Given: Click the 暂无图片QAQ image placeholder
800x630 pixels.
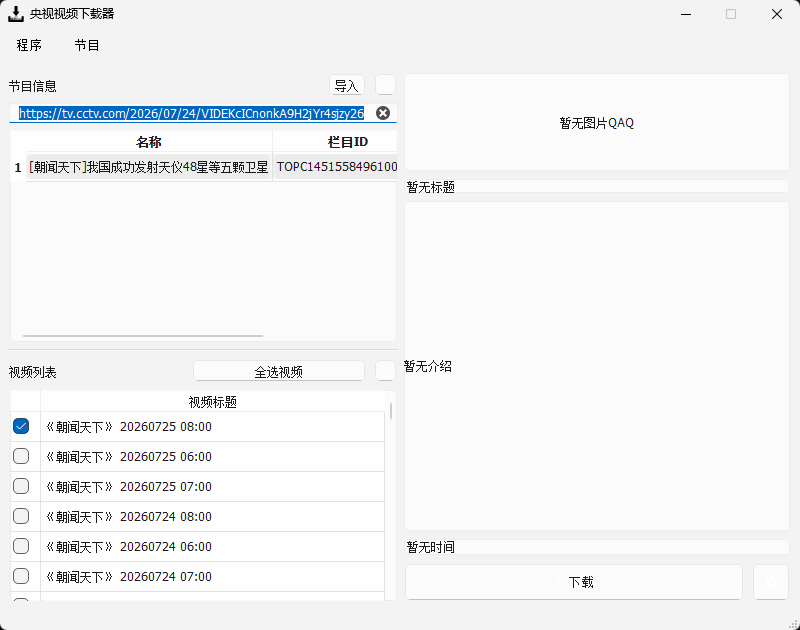Looking at the screenshot, I should coord(596,122).
